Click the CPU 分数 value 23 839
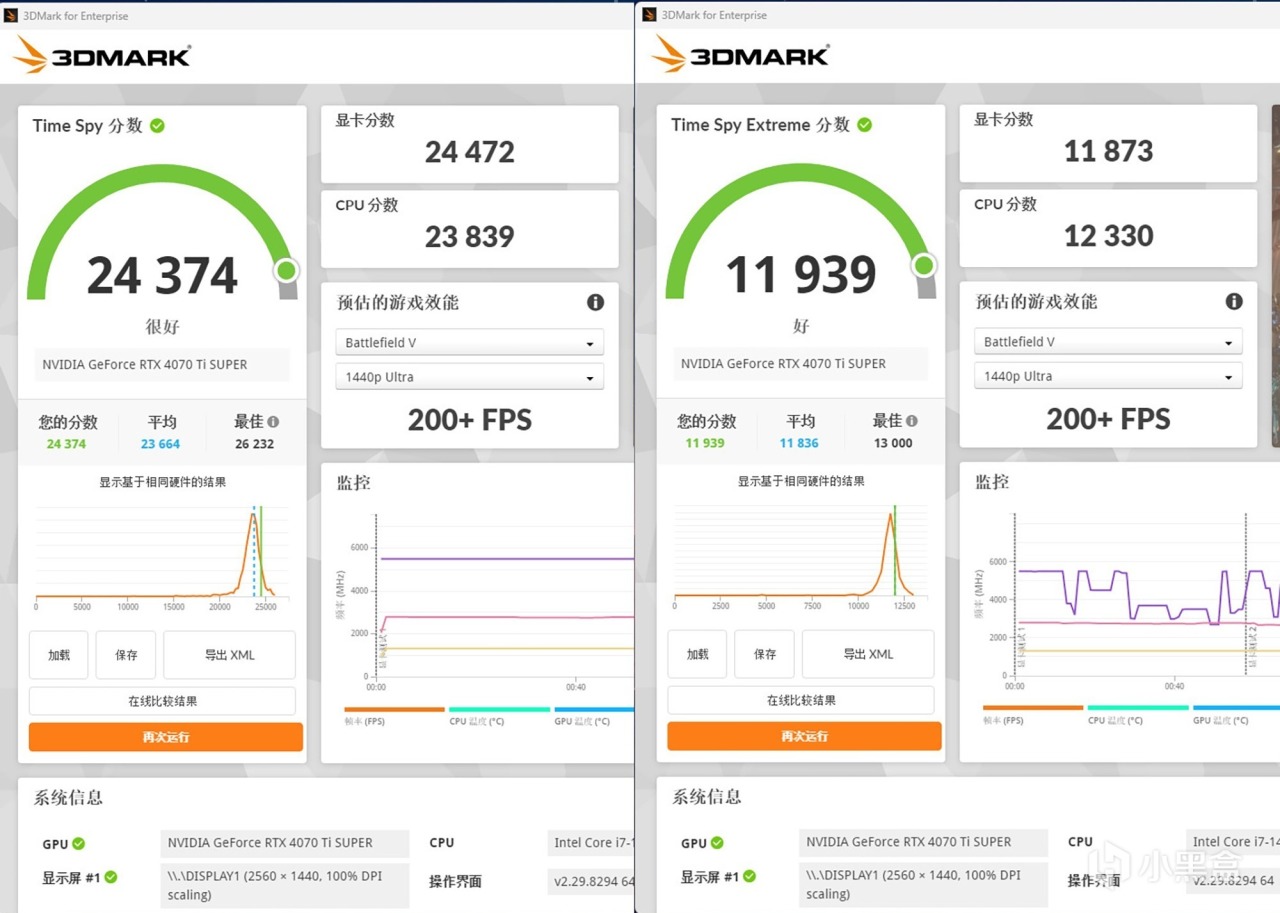The height and width of the screenshot is (913, 1280). click(x=470, y=237)
